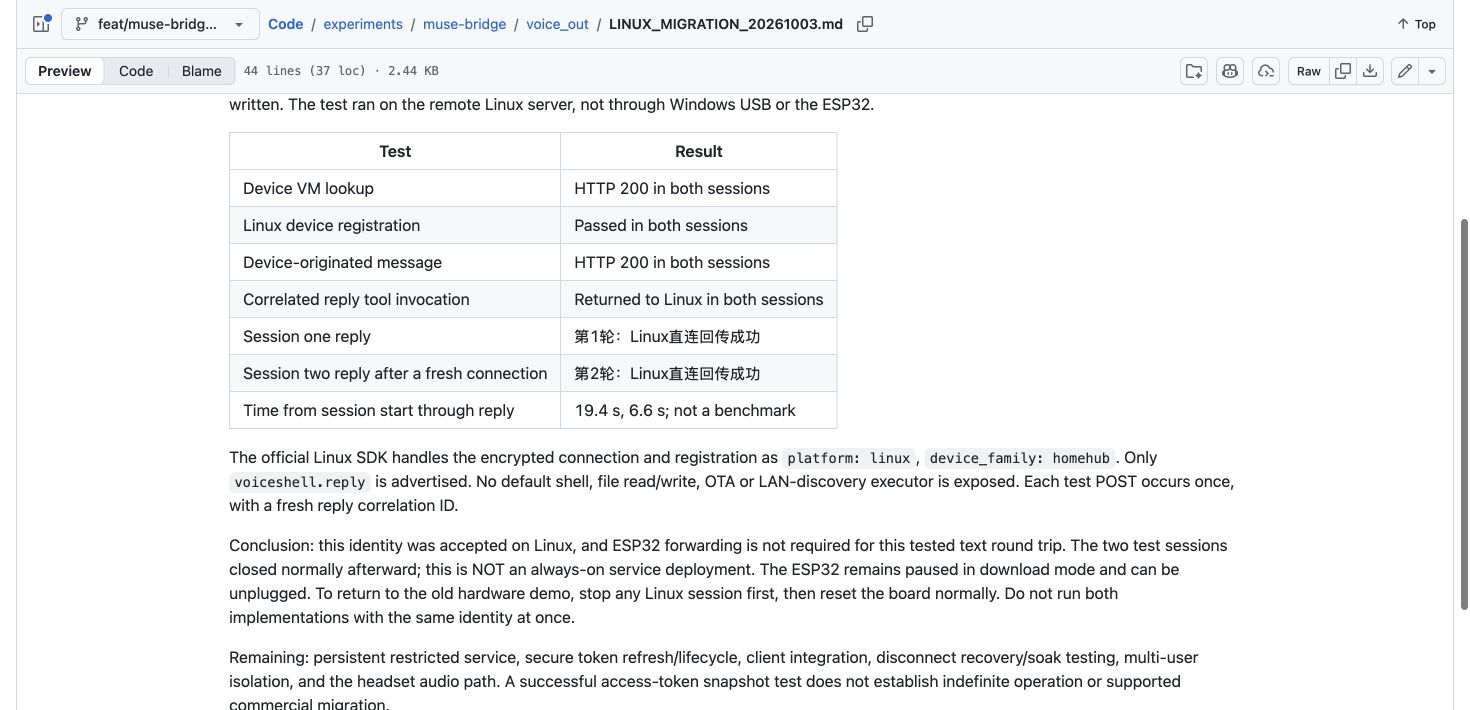Jump to Top of the file
Image resolution: width=1470 pixels, height=710 pixels.
pyautogui.click(x=1416, y=24)
